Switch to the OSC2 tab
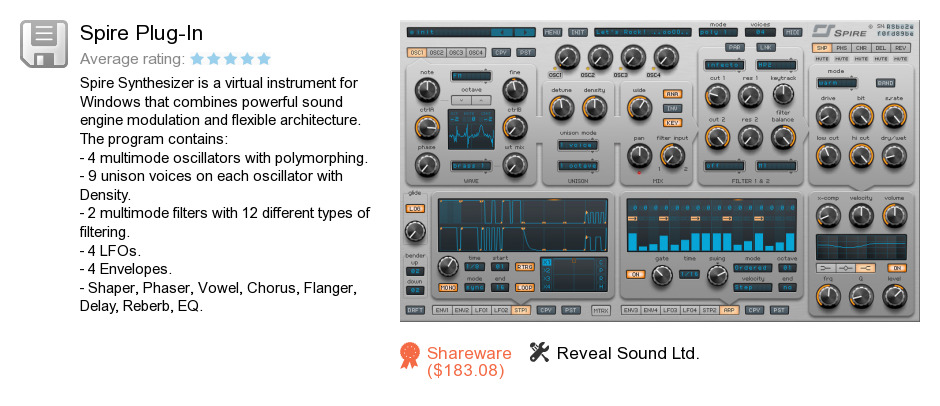940x406 pixels. (x=436, y=53)
